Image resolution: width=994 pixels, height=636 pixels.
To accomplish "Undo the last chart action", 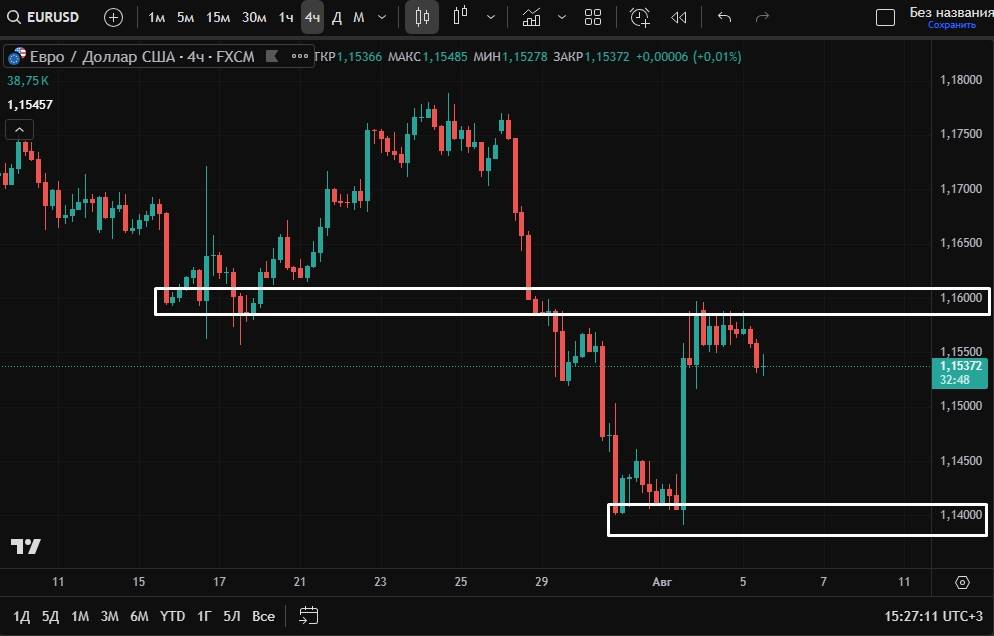I will coord(725,17).
